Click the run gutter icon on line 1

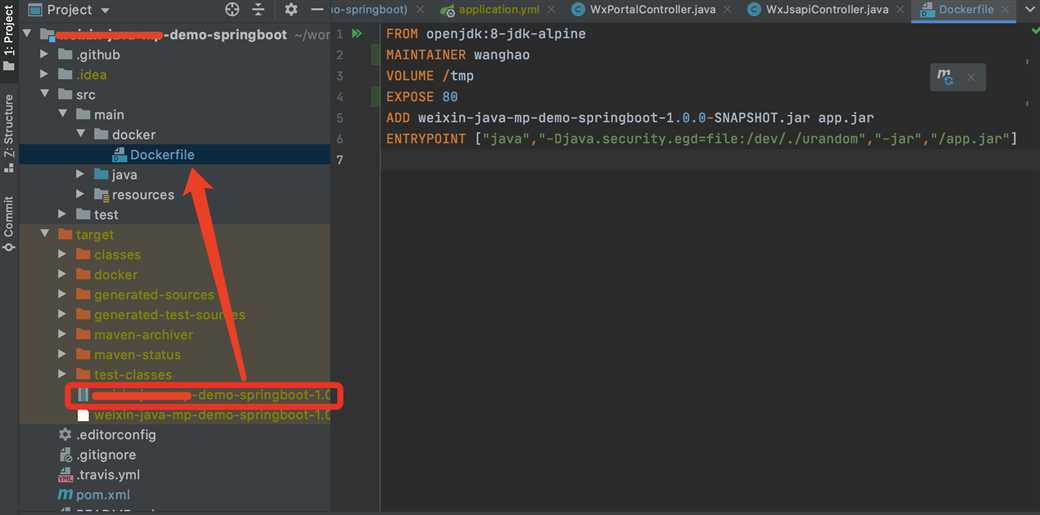[357, 34]
